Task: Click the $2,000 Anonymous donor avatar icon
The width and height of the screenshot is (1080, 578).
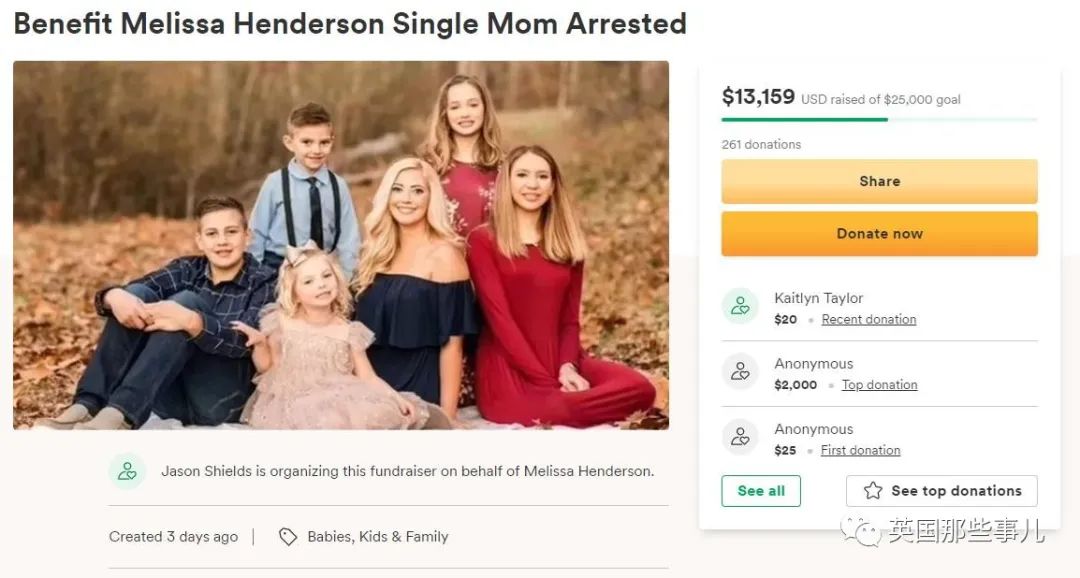Action: point(740,372)
